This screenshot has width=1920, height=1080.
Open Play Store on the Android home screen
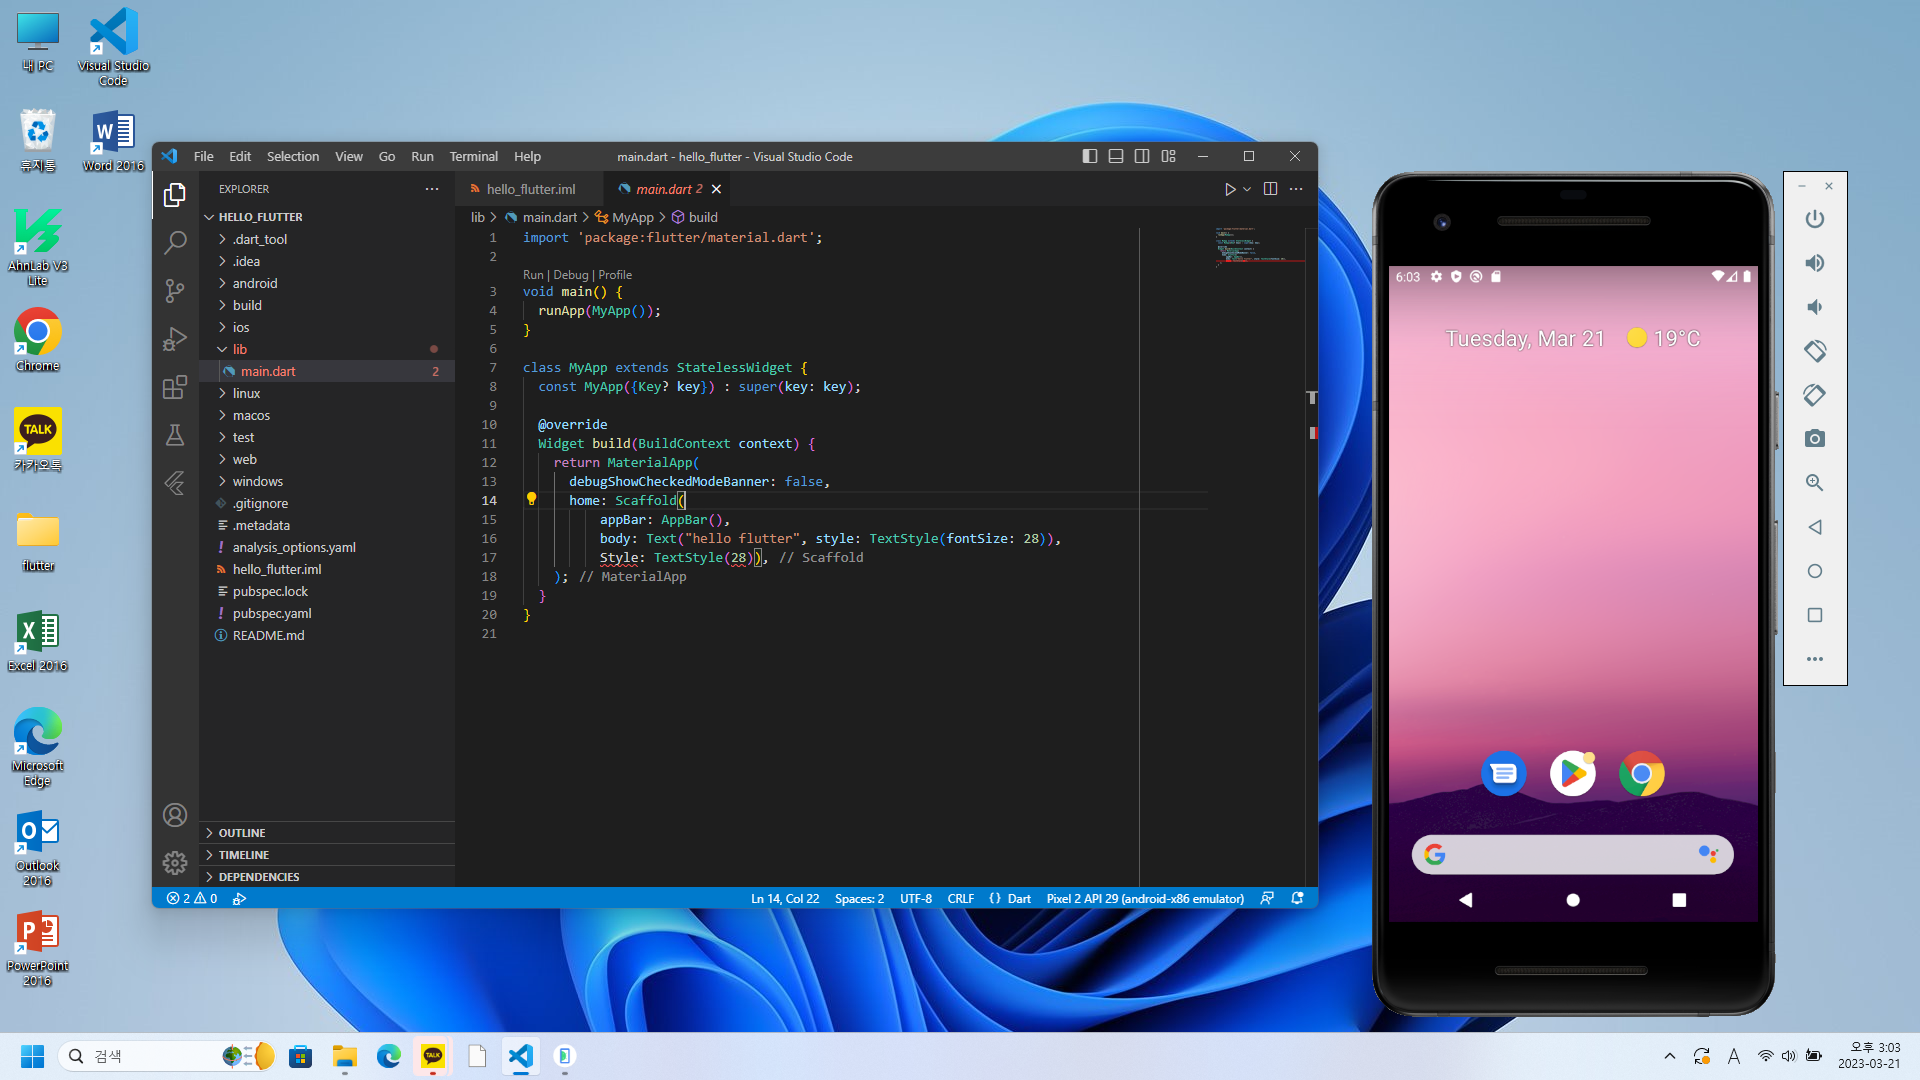(x=1573, y=774)
